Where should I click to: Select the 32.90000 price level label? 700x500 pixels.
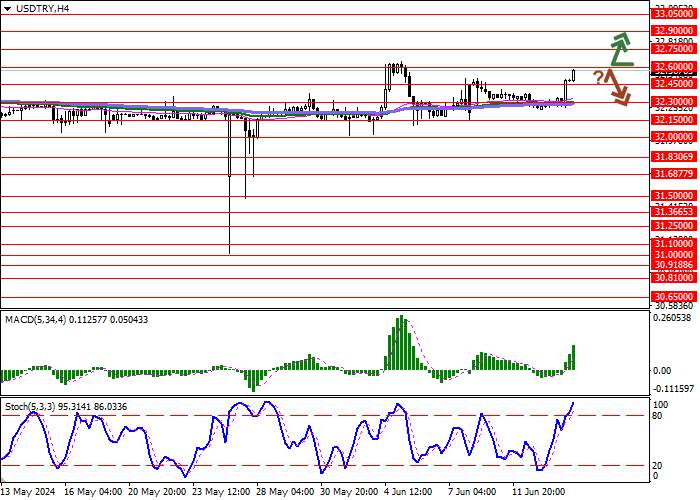[x=674, y=31]
